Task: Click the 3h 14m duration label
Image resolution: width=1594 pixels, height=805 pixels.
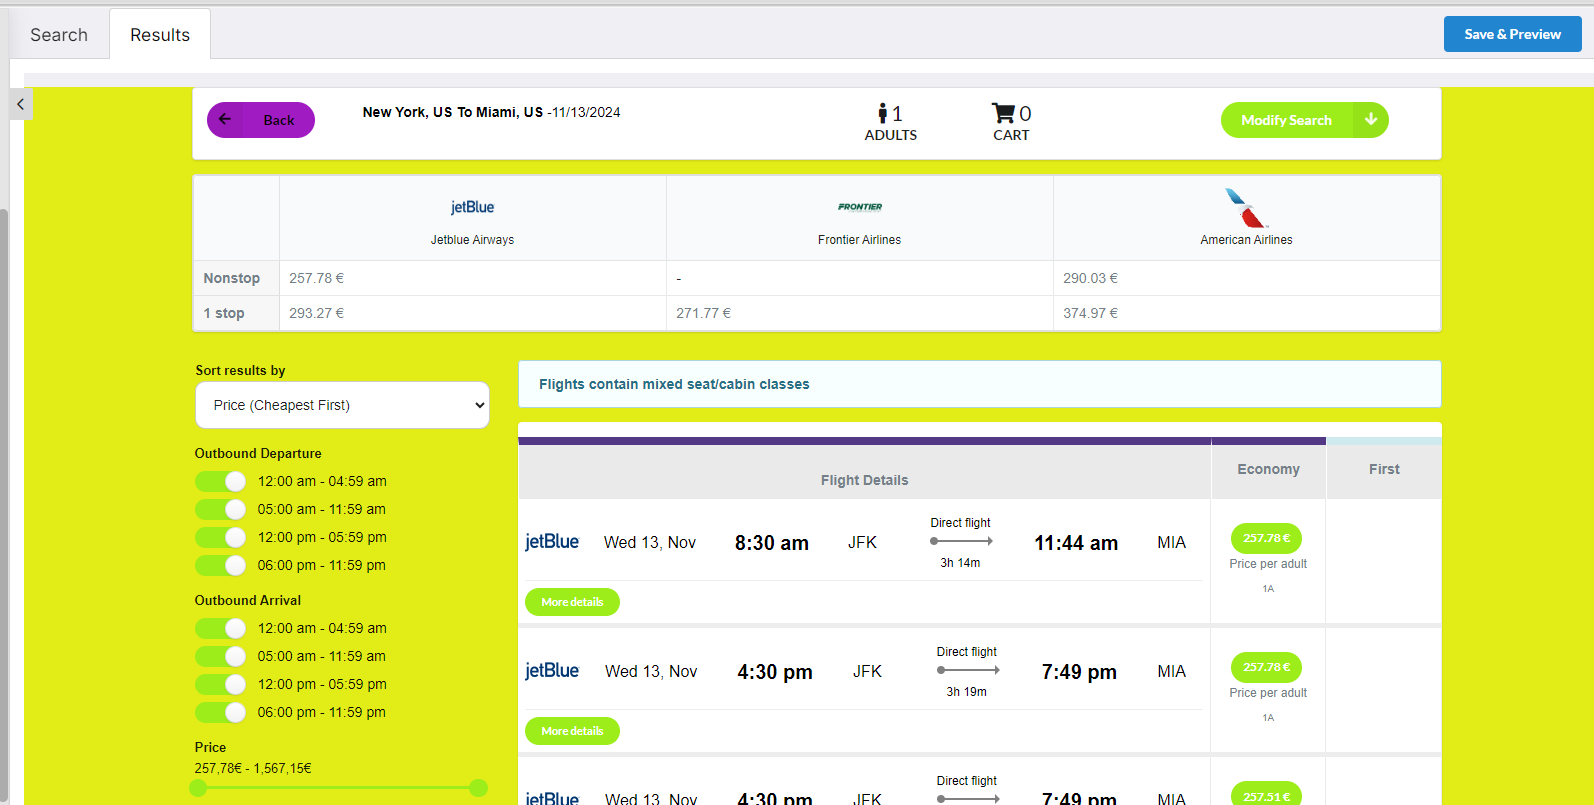Action: pos(960,563)
